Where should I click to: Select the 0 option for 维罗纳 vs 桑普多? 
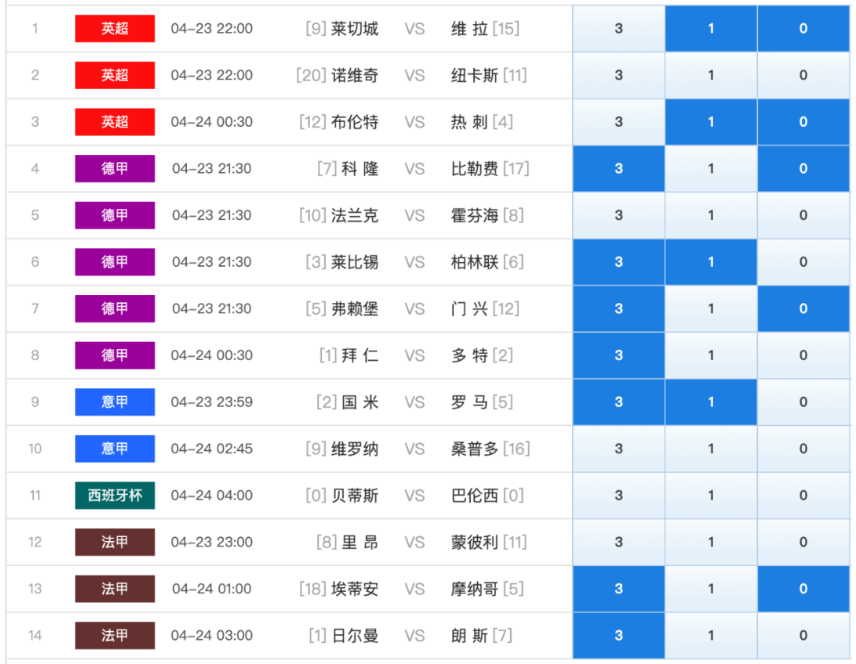pos(803,449)
